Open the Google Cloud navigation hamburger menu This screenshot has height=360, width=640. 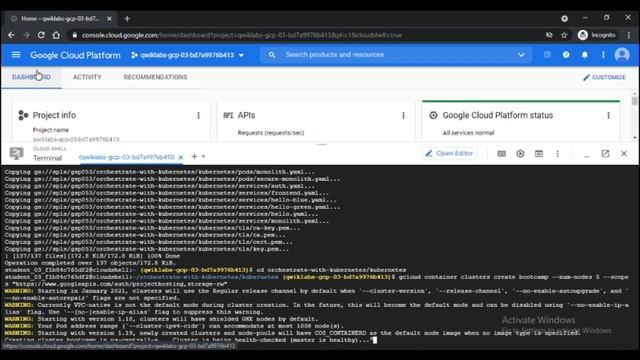pos(16,55)
